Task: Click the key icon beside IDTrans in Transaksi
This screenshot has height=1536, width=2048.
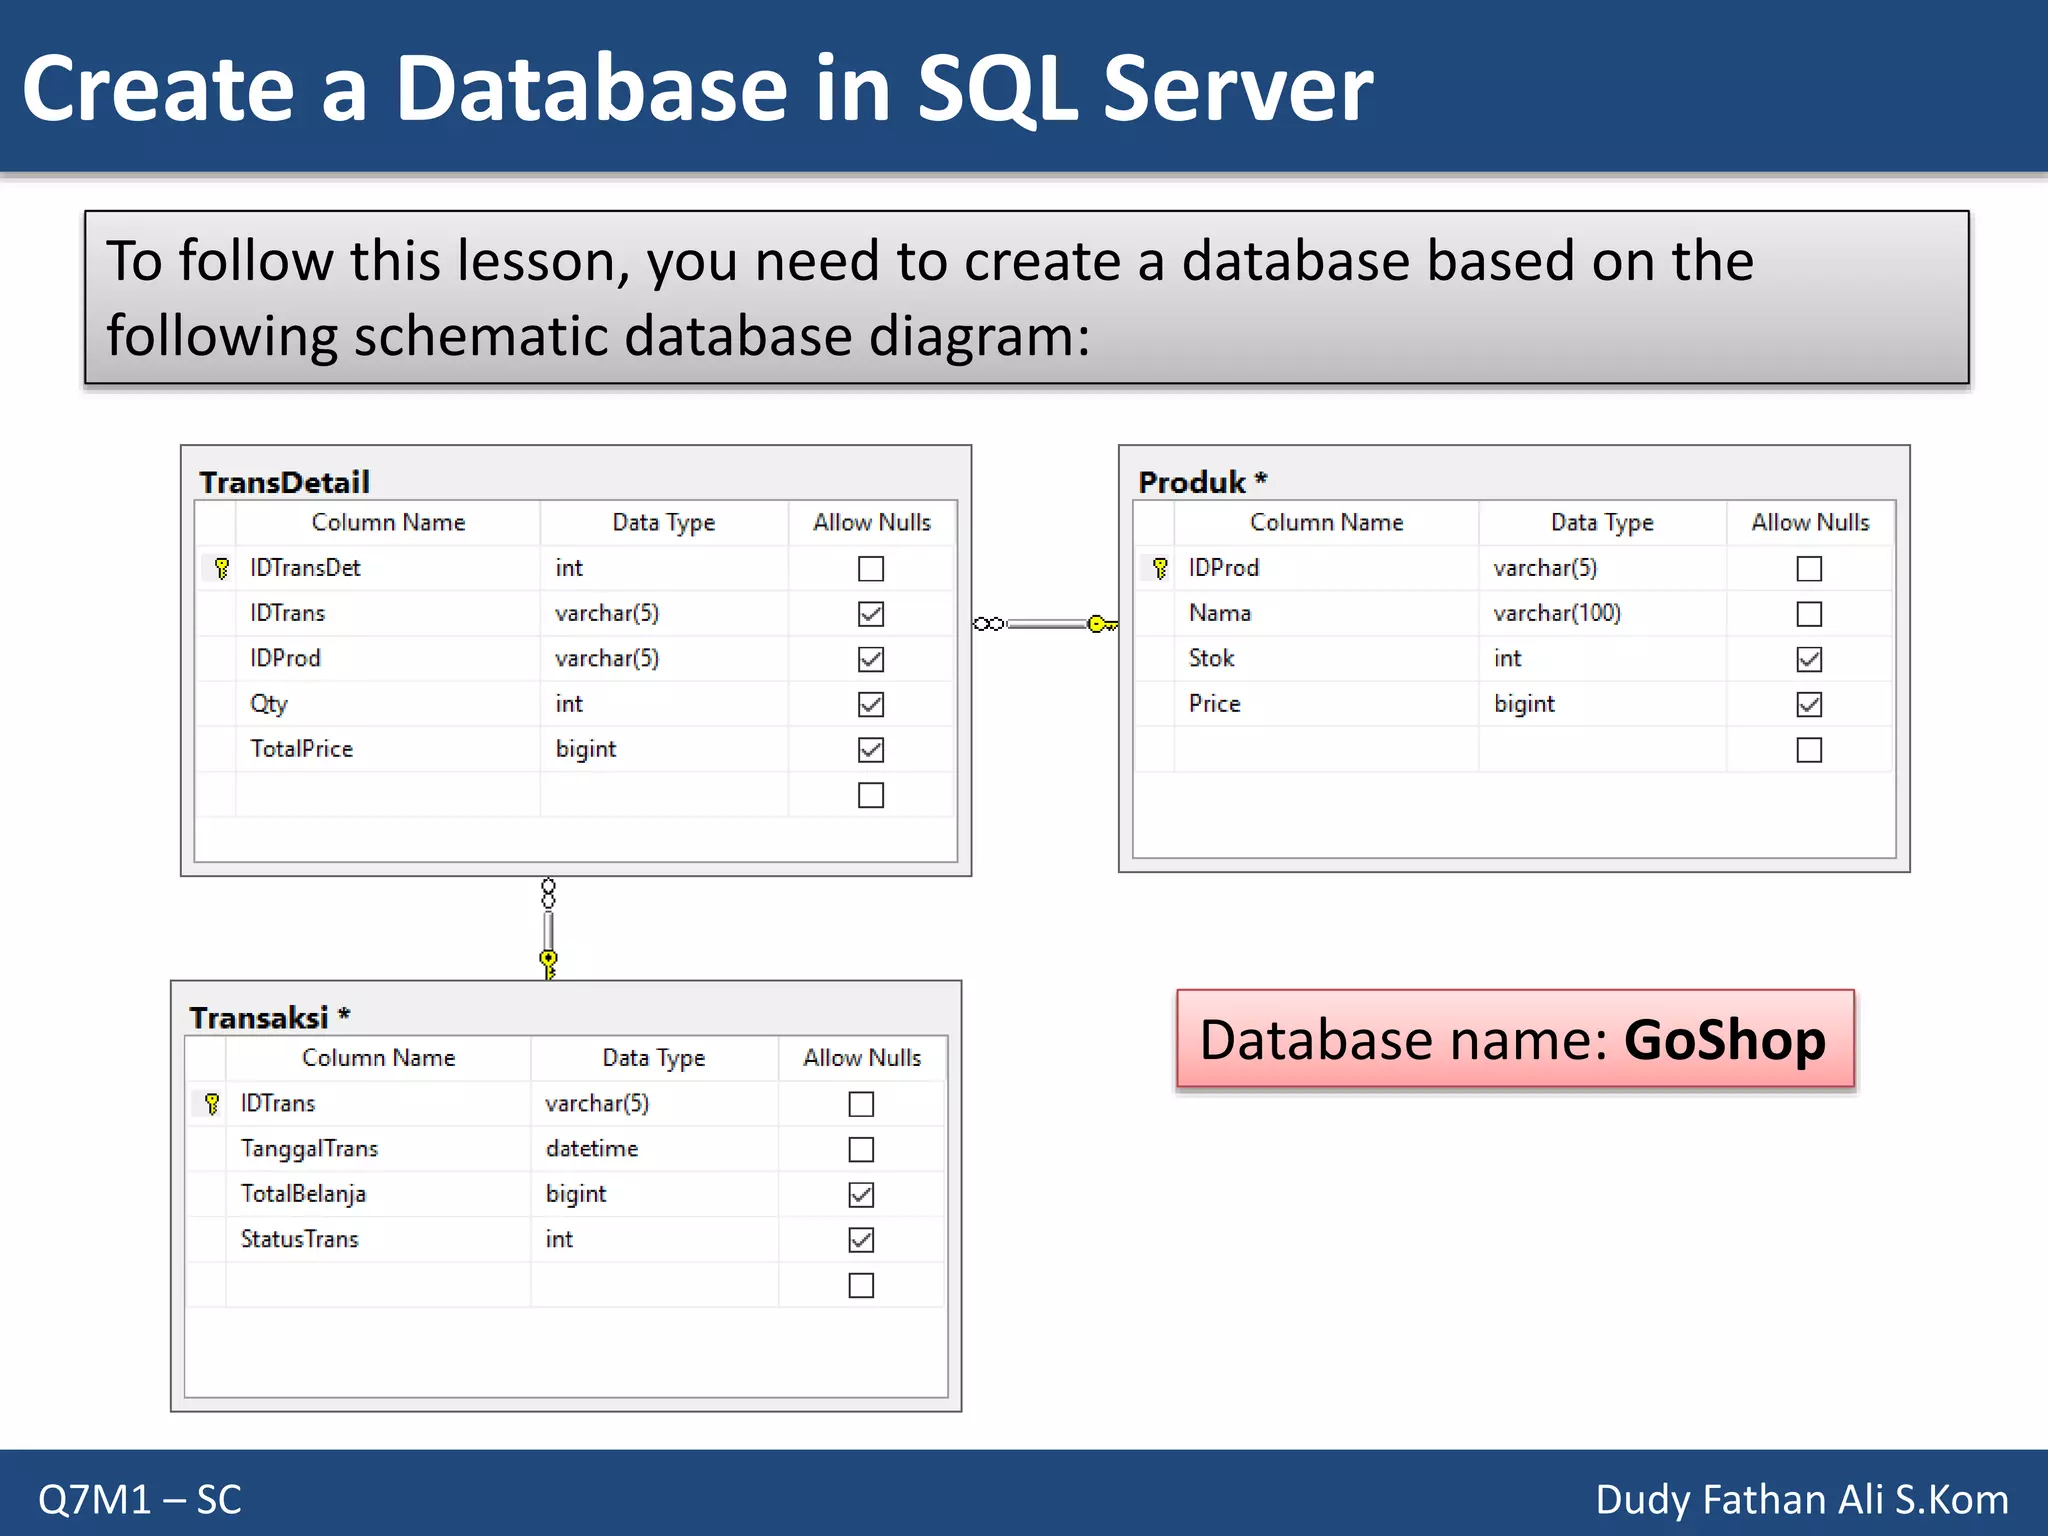Action: (x=211, y=1103)
